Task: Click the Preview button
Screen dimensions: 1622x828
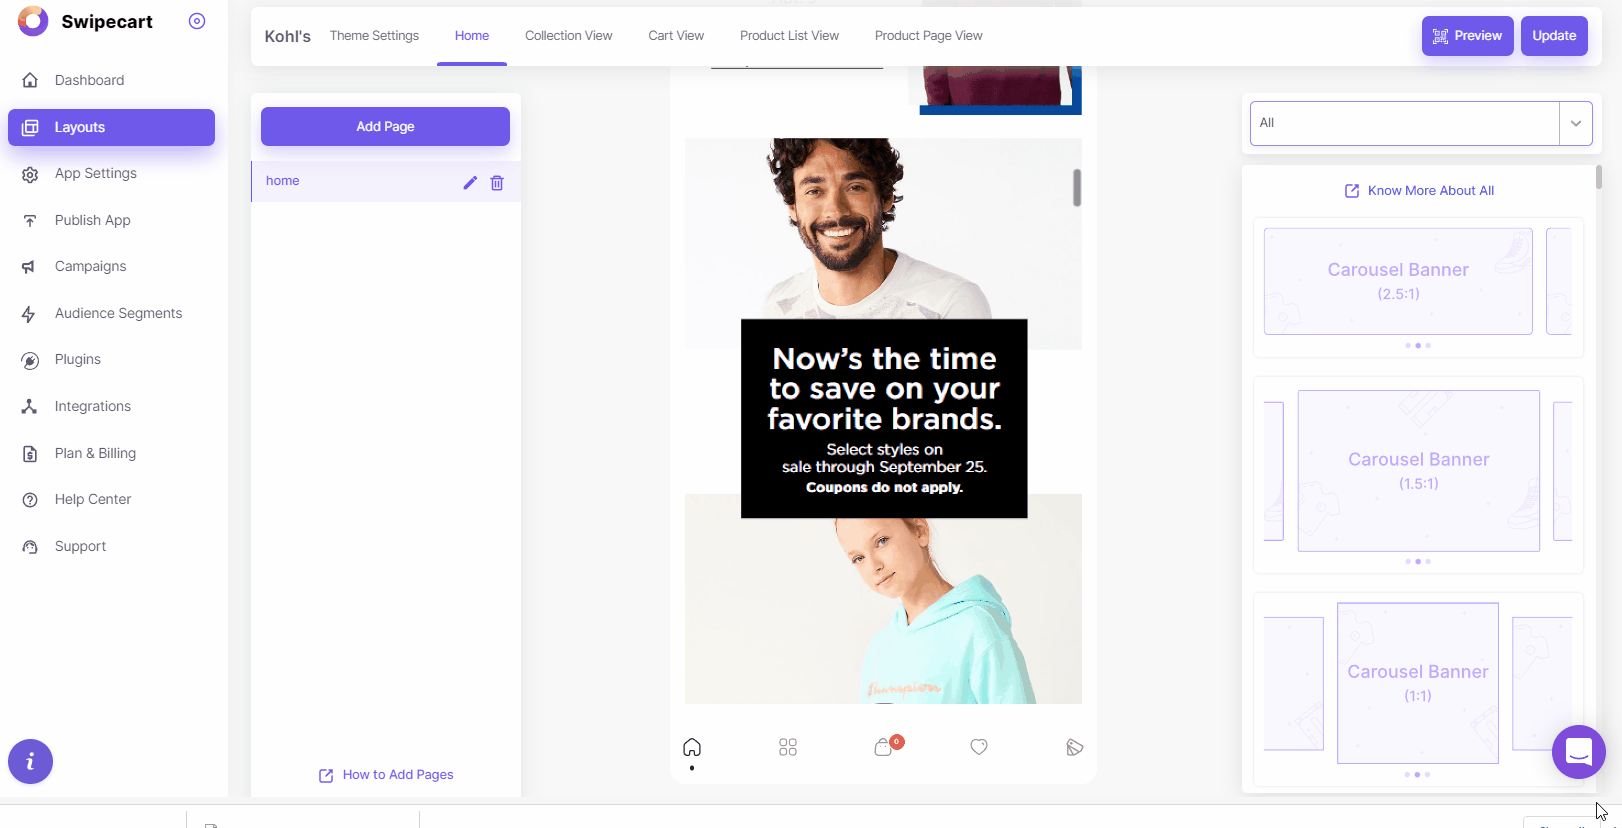Action: (x=1468, y=36)
